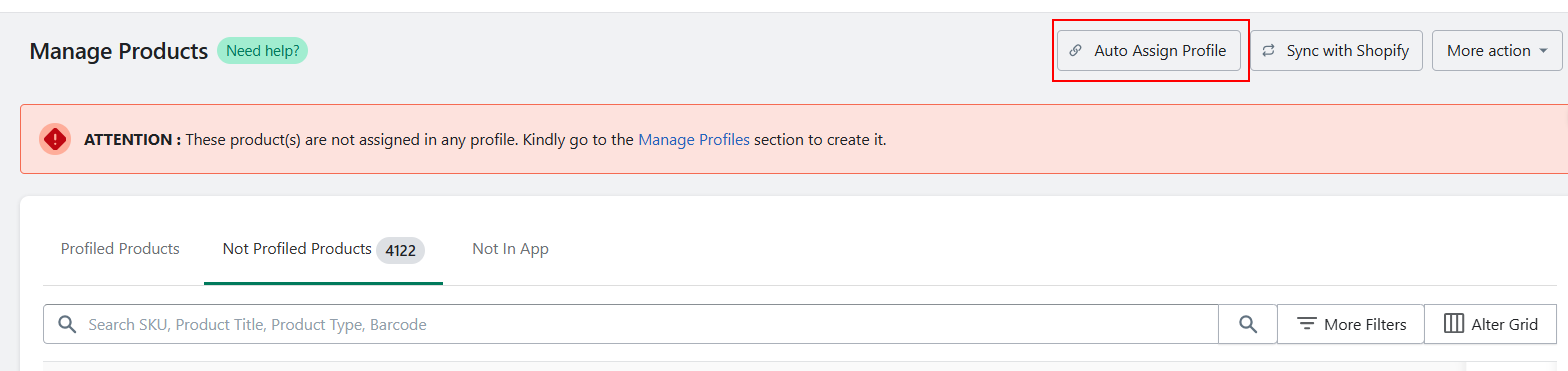Click the 4122 count badge
The height and width of the screenshot is (371, 1568).
coord(400,250)
